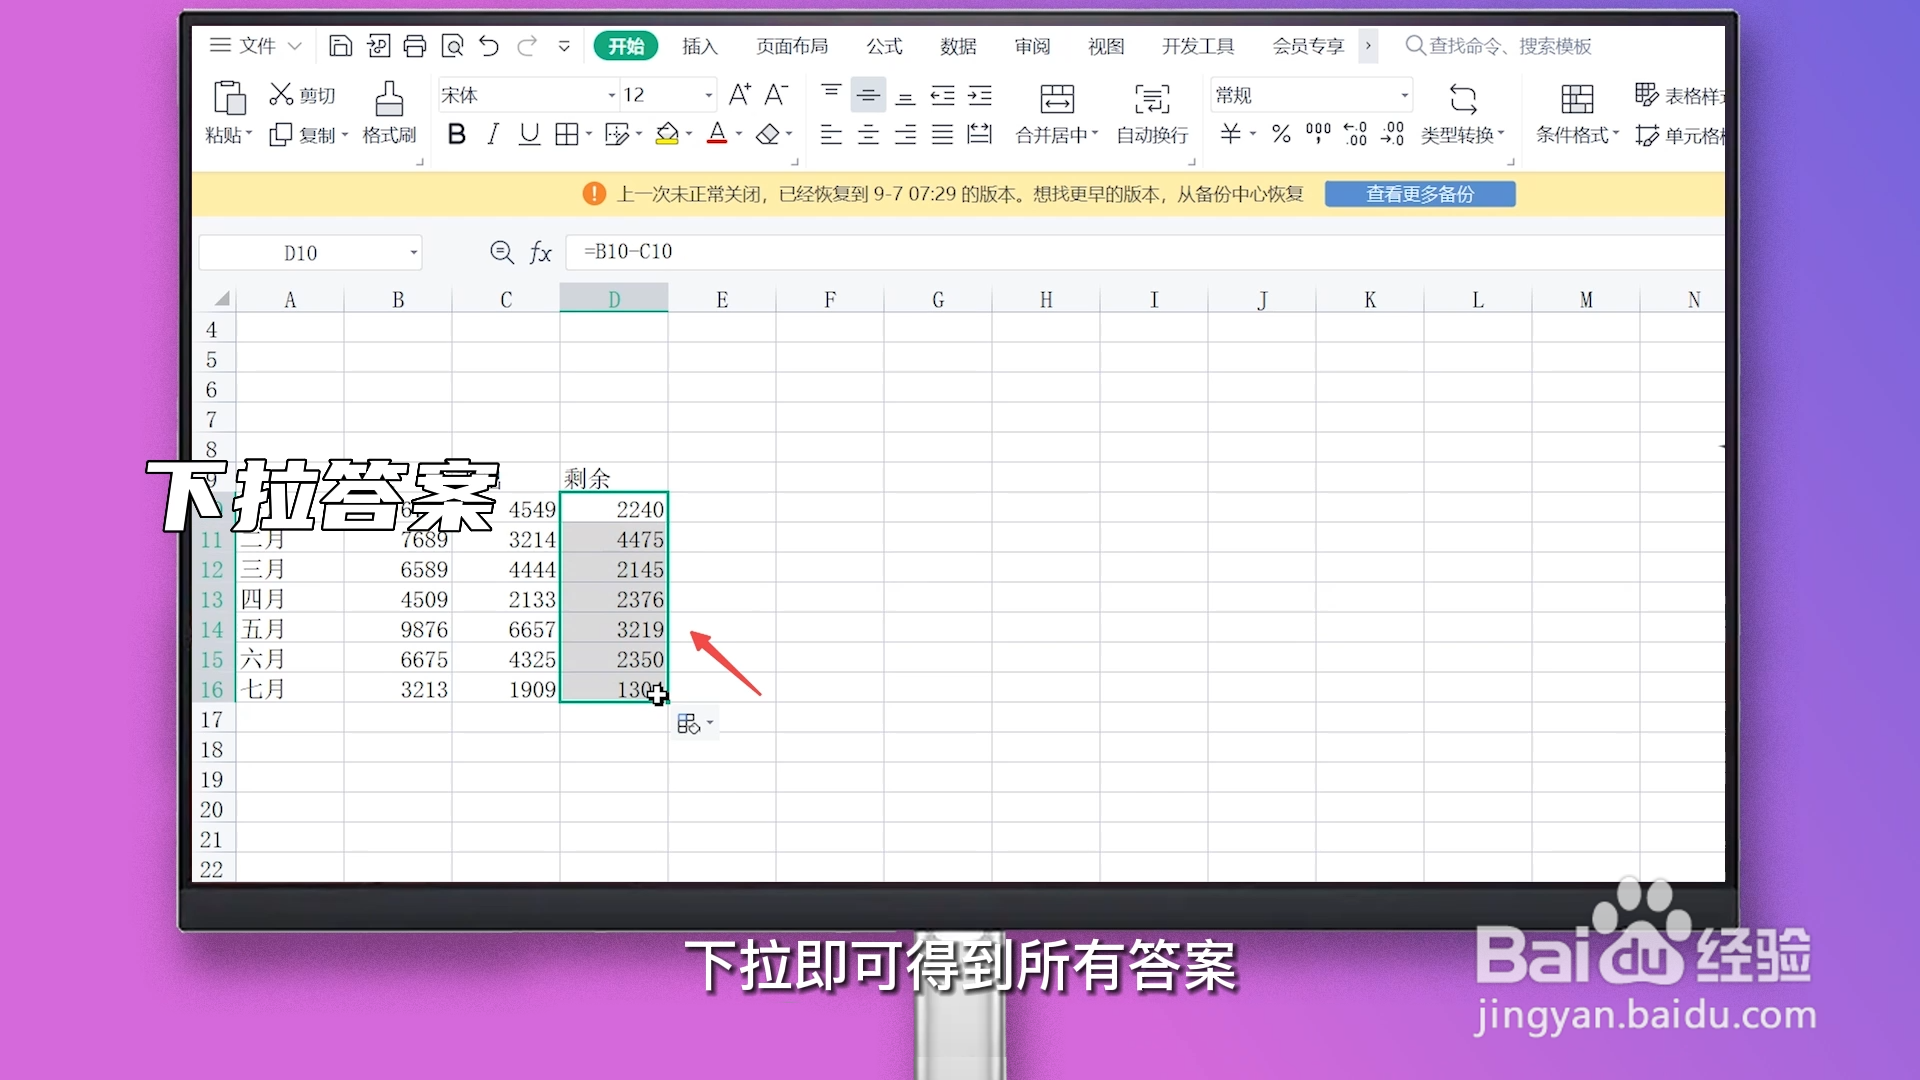Click Decrease decimal places icon

coord(1392,134)
